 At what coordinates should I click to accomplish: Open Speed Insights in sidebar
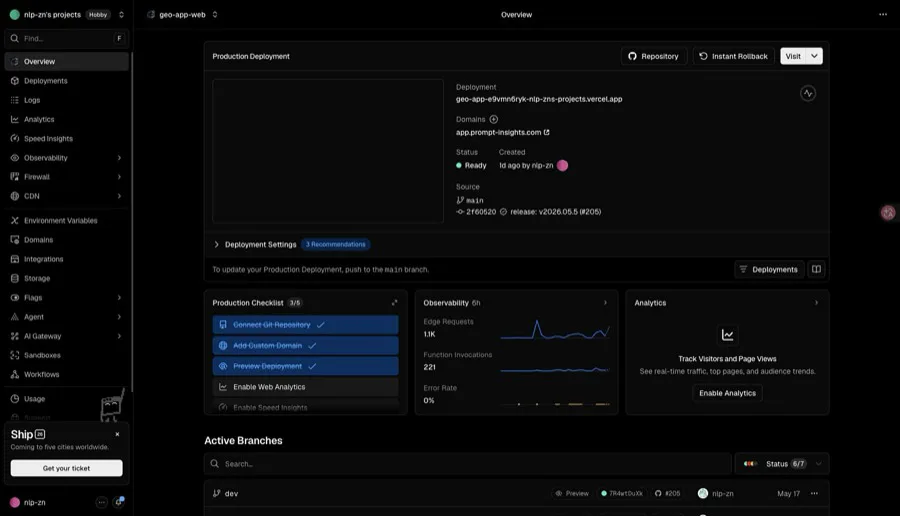67,138
